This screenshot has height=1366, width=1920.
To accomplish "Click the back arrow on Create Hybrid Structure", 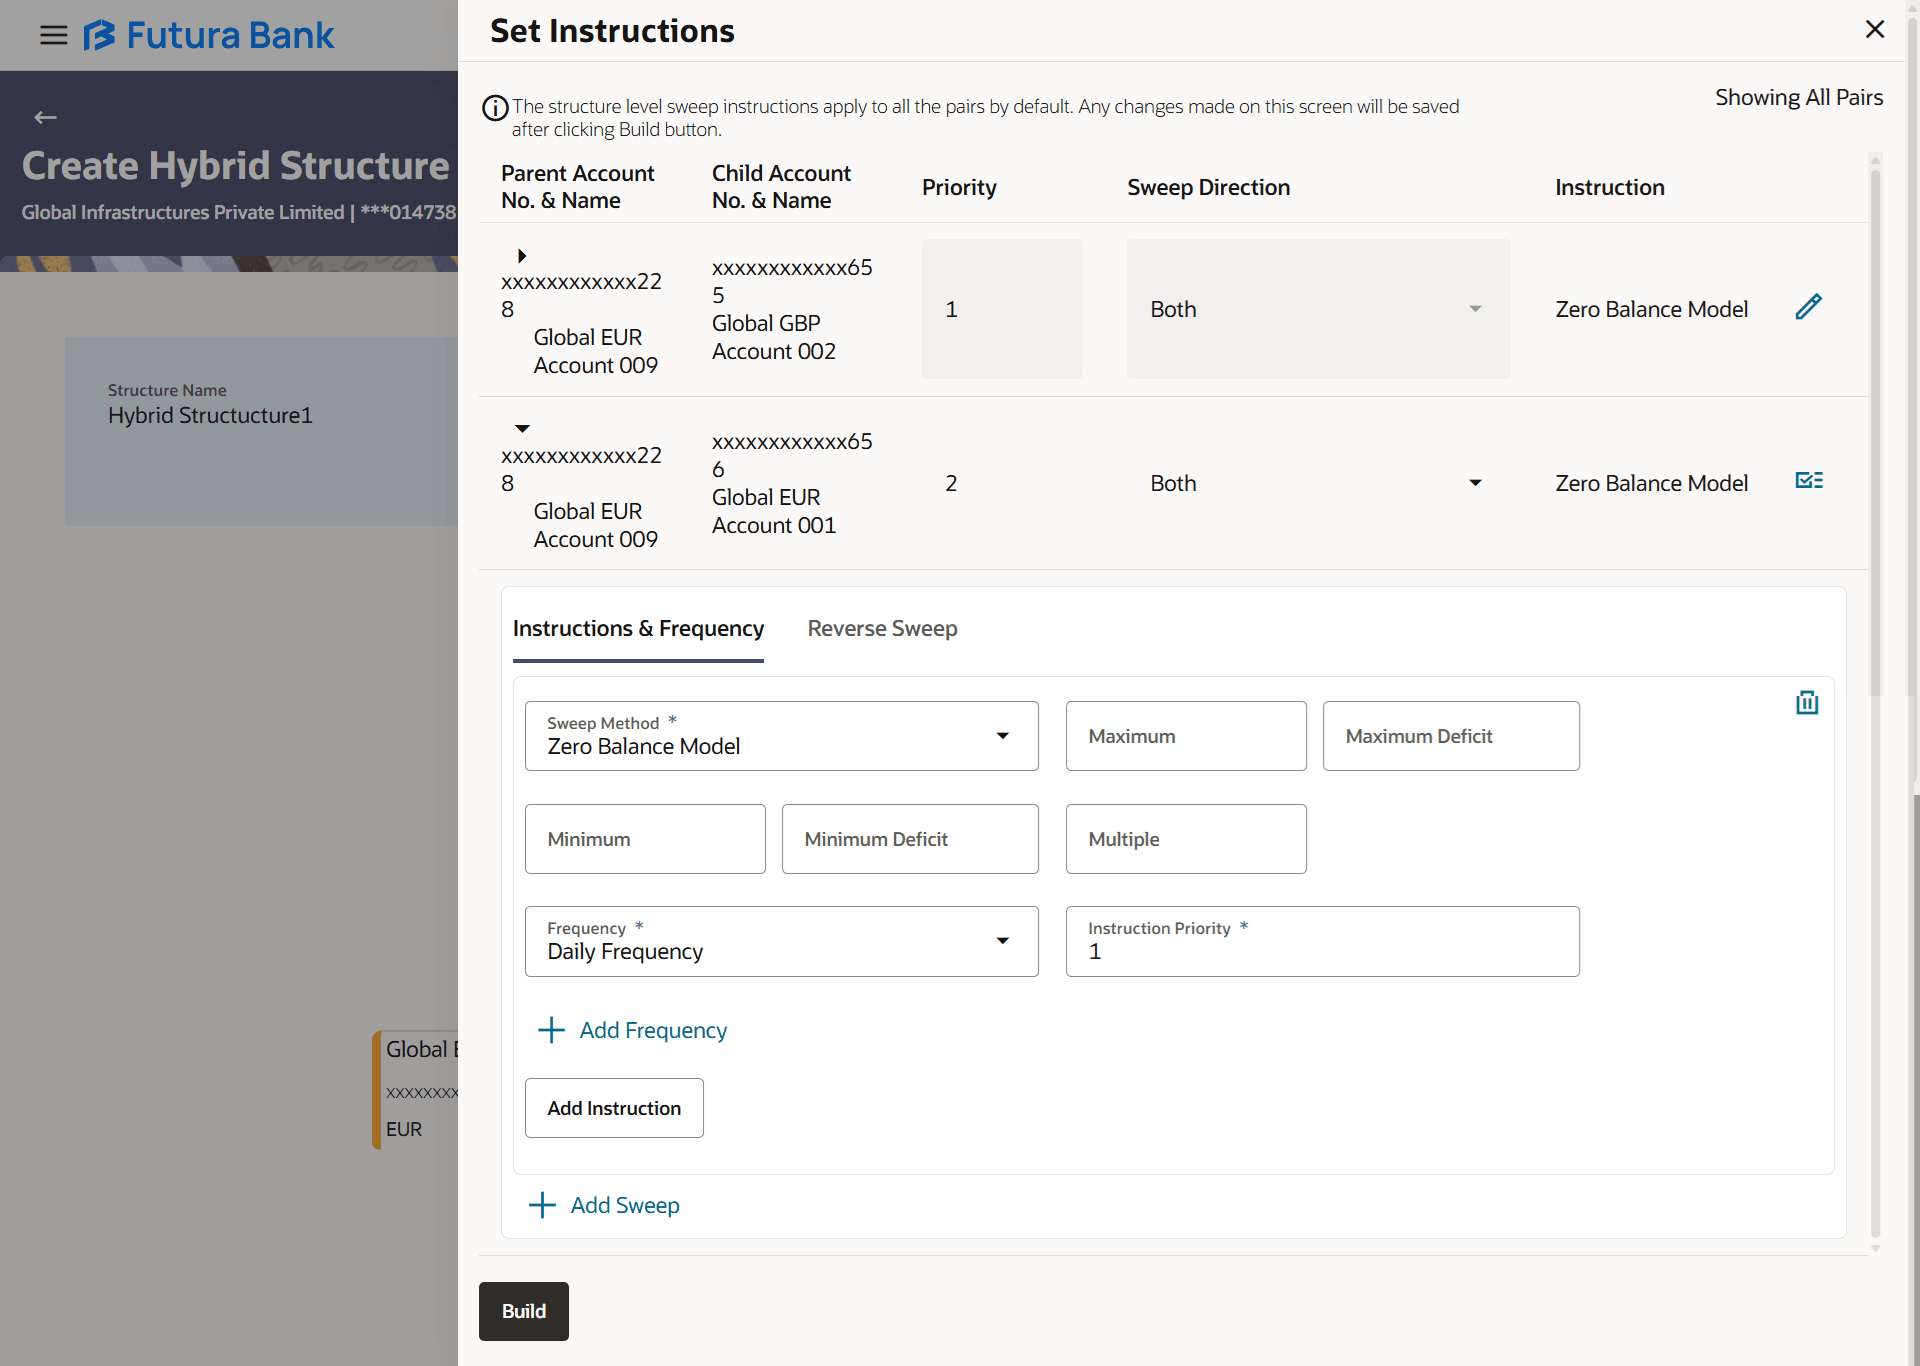I will (46, 118).
